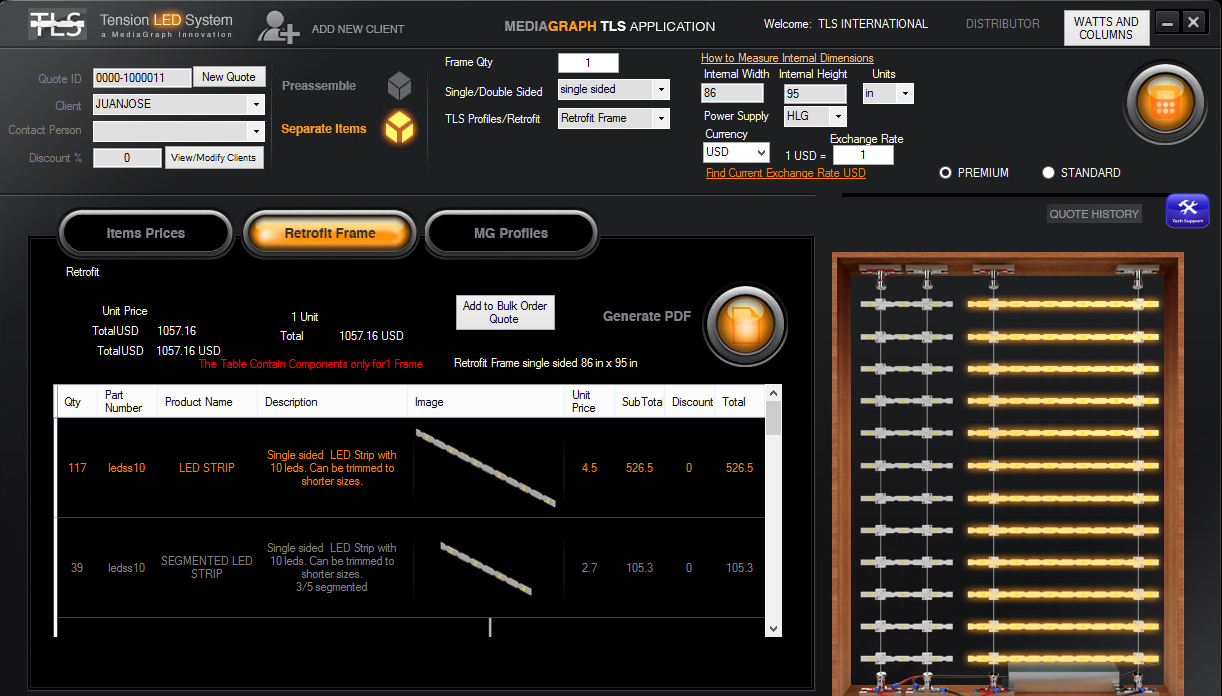Click the Discount column header
Viewport: 1222px width, 696px height.
(x=692, y=402)
